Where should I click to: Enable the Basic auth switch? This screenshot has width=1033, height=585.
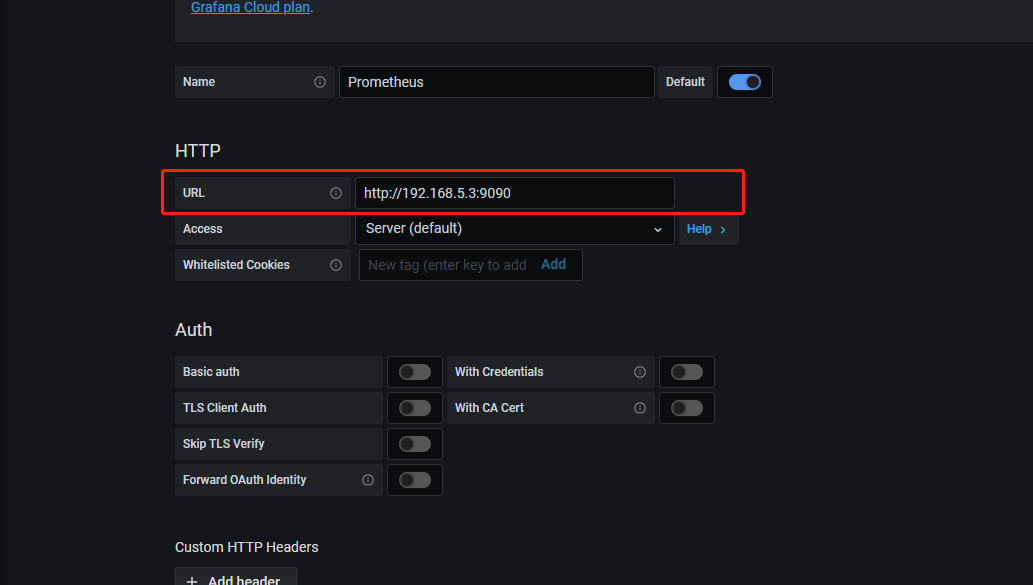pyautogui.click(x=414, y=372)
